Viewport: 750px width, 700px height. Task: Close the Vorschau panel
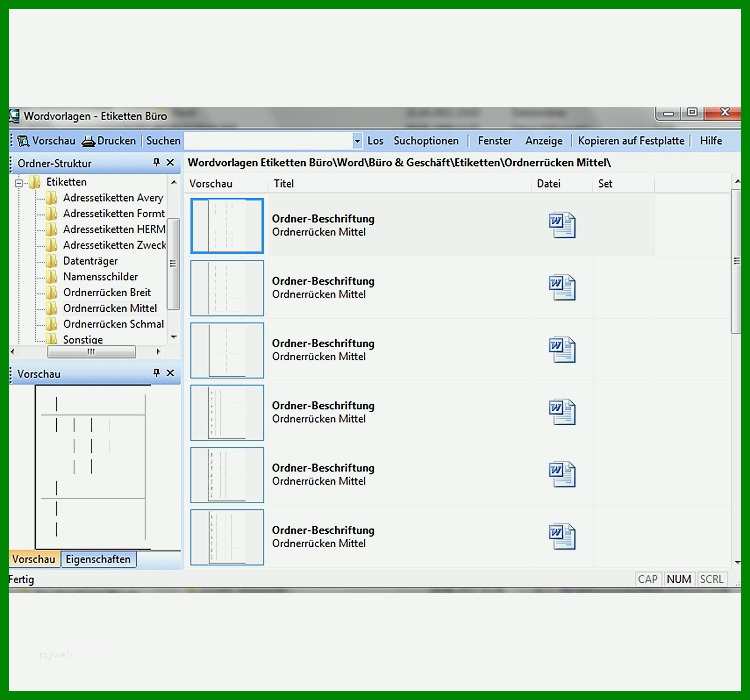(170, 373)
